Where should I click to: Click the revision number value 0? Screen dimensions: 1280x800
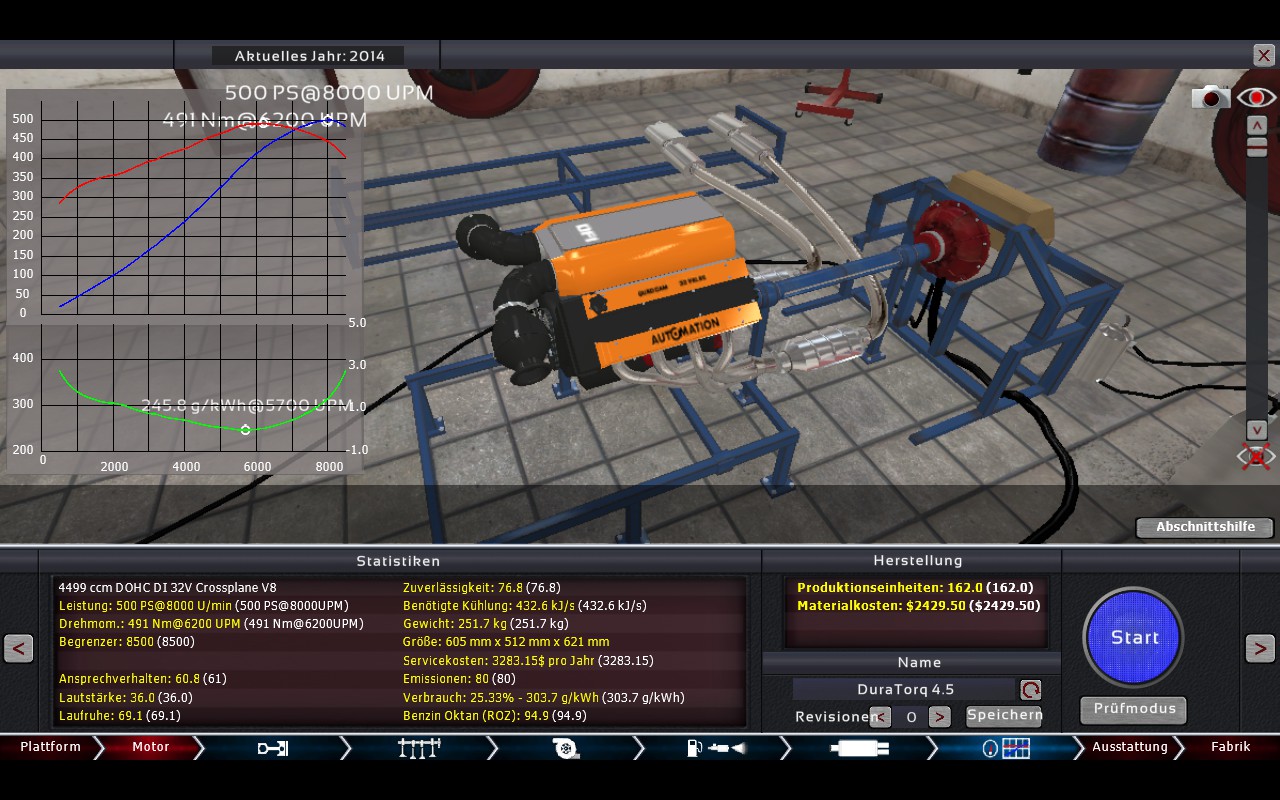point(910,717)
